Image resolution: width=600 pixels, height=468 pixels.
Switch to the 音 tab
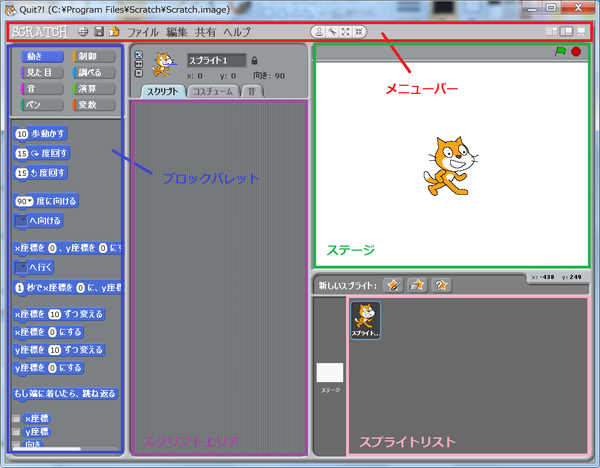(252, 91)
